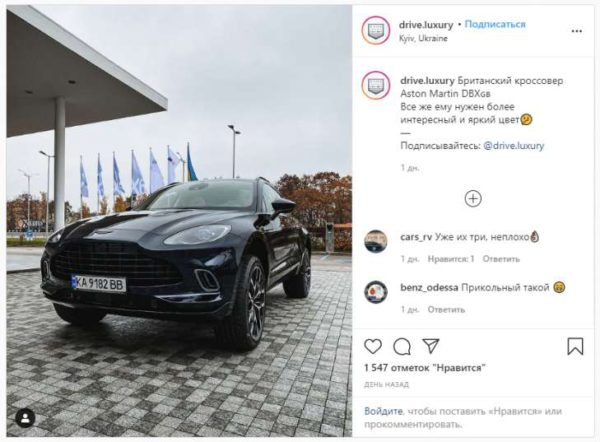
Task: Share post with the paper plane icon
Action: (x=430, y=346)
